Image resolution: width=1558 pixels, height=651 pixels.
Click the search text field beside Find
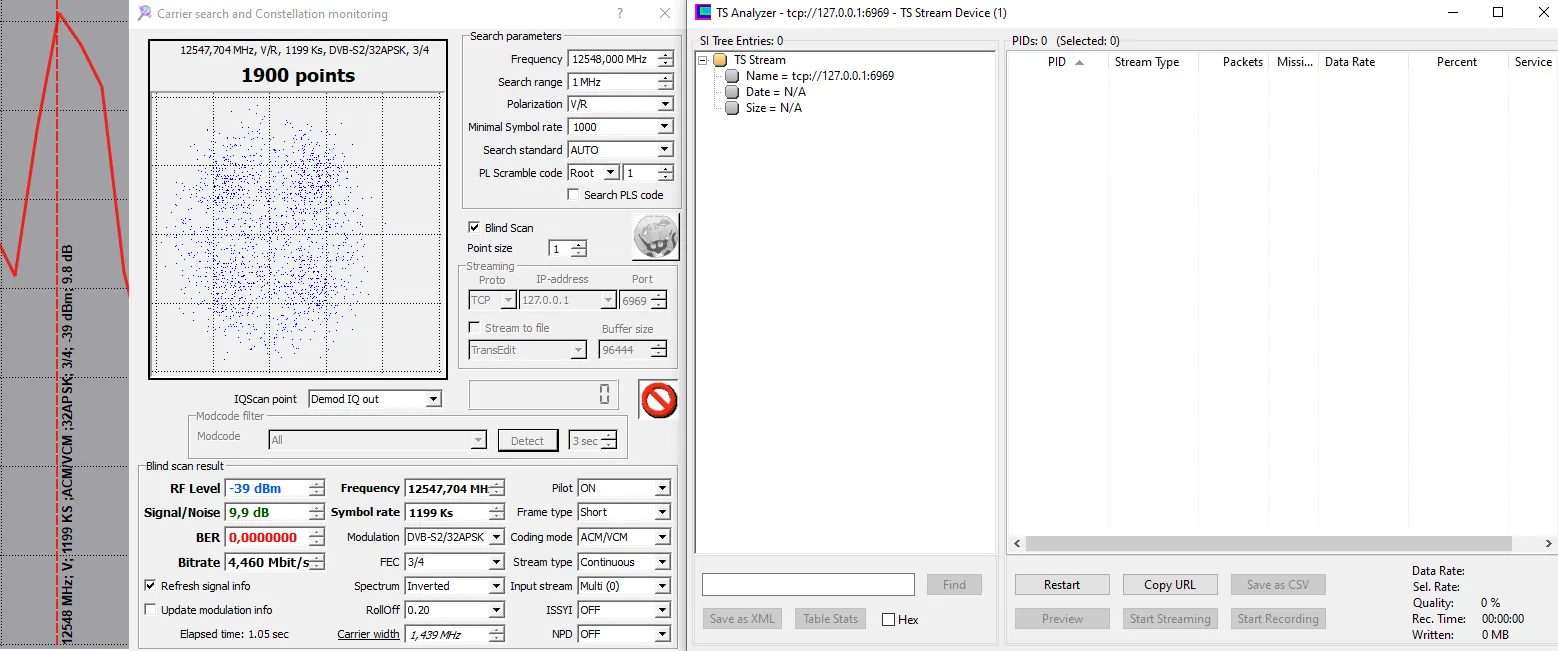click(x=808, y=585)
